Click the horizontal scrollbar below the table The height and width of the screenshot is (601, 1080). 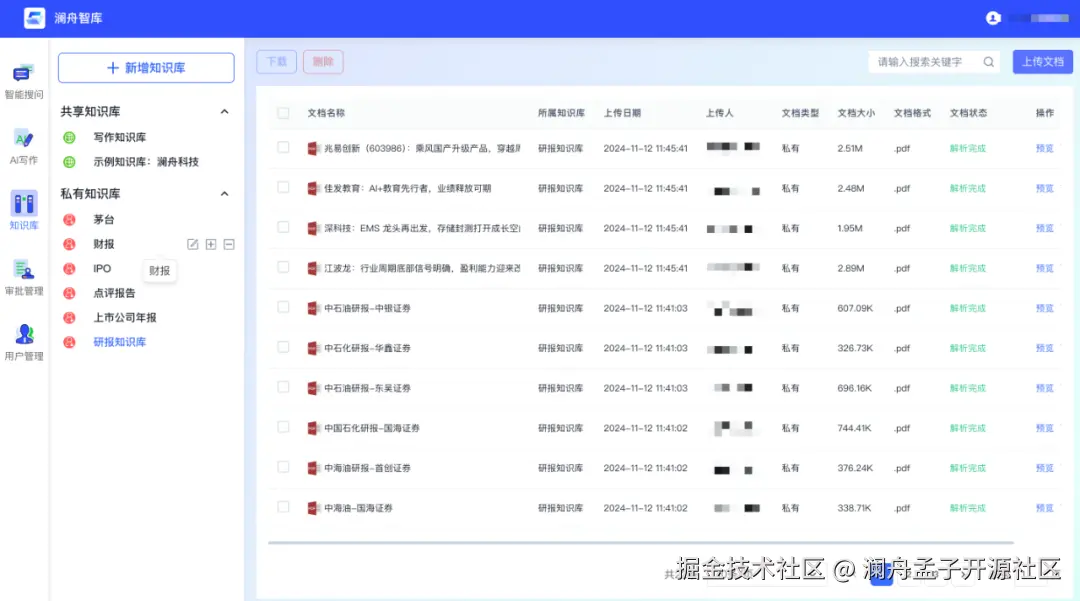pyautogui.click(x=641, y=542)
